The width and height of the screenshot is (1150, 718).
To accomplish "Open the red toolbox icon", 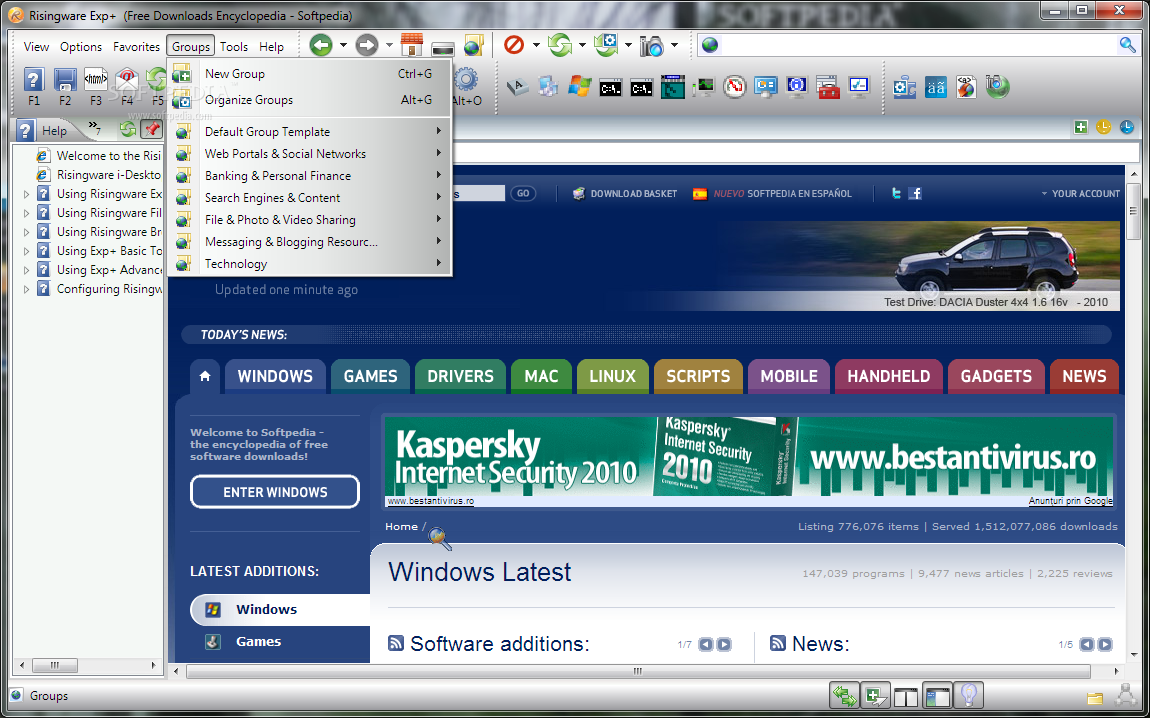I will tap(828, 87).
